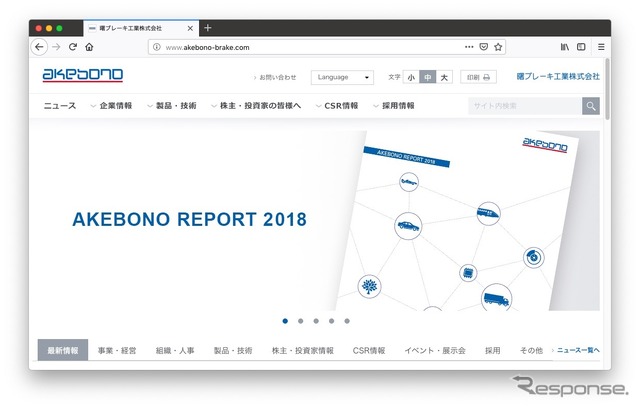The width and height of the screenshot is (640, 408).
Task: Submit site search with magnifier button
Action: pos(591,106)
